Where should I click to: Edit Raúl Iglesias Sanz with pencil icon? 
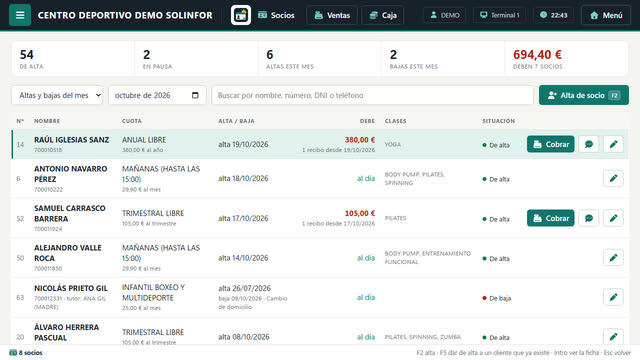click(x=613, y=144)
